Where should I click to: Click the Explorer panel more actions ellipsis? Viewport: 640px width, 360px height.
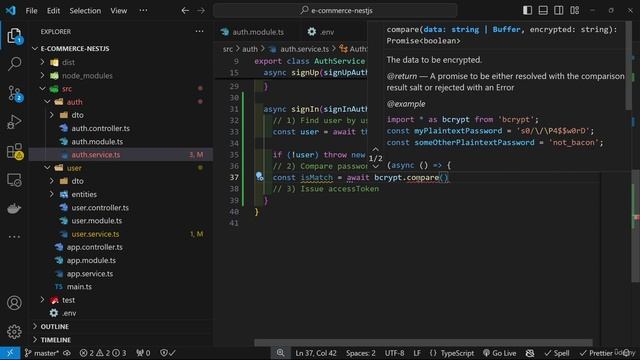pyautogui.click(x=199, y=31)
